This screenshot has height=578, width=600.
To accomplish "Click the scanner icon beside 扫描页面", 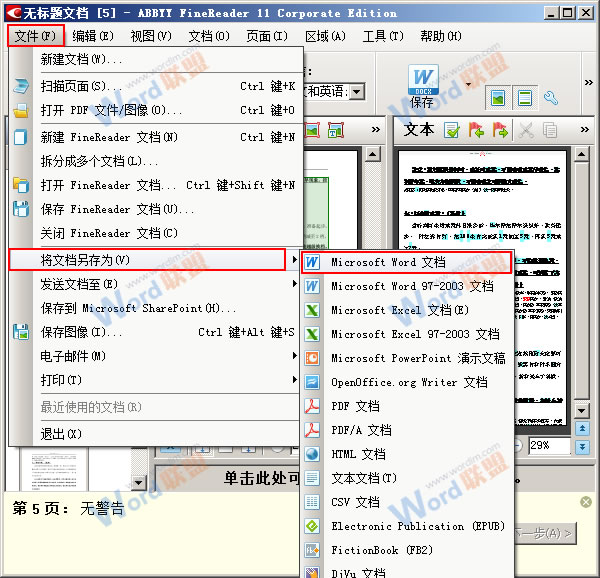I will coord(21,86).
